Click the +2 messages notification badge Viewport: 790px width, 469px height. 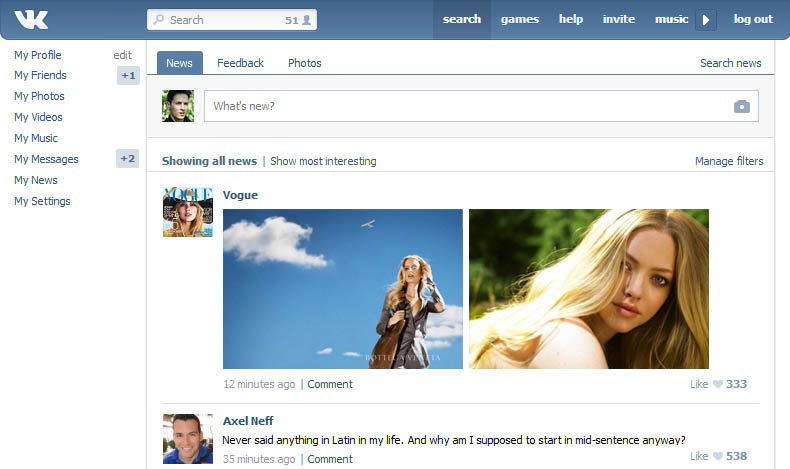(x=128, y=159)
